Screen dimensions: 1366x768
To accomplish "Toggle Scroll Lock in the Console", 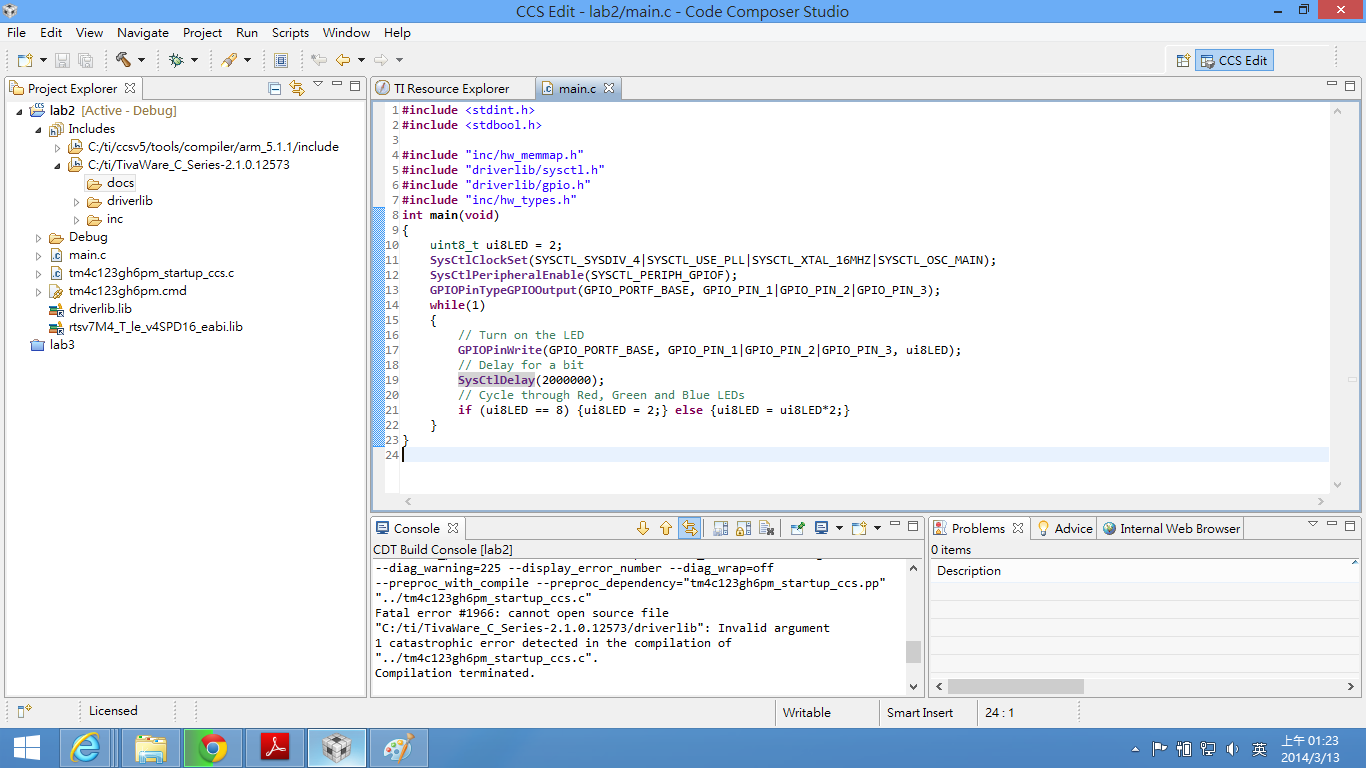I will click(x=743, y=528).
